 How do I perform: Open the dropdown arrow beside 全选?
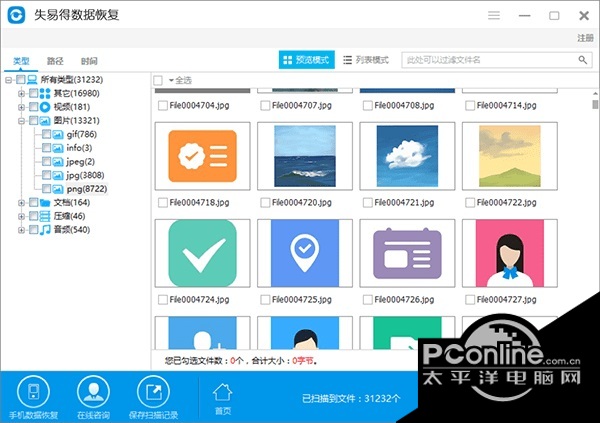(x=171, y=80)
